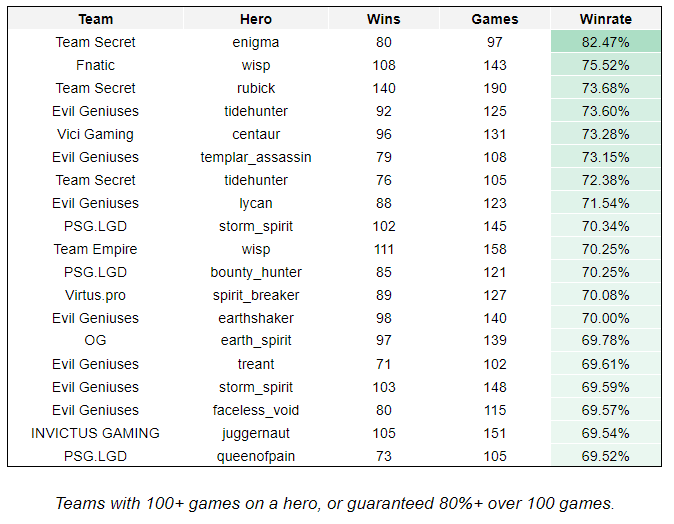Click the Winrate column header
674x524 pixels.
click(606, 19)
